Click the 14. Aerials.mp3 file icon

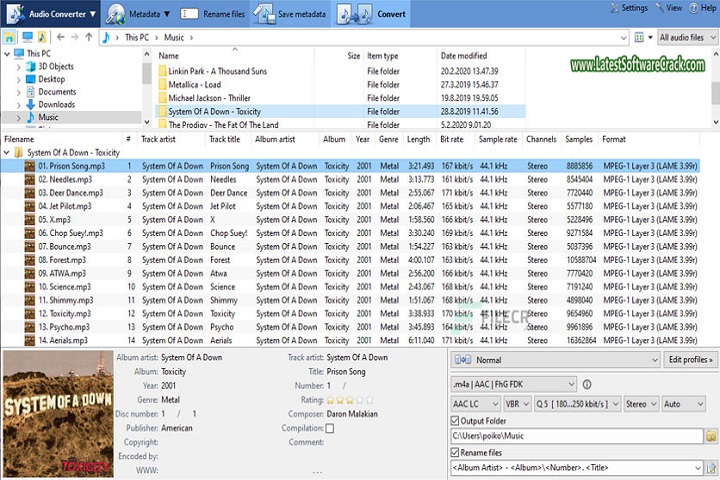click(30, 340)
